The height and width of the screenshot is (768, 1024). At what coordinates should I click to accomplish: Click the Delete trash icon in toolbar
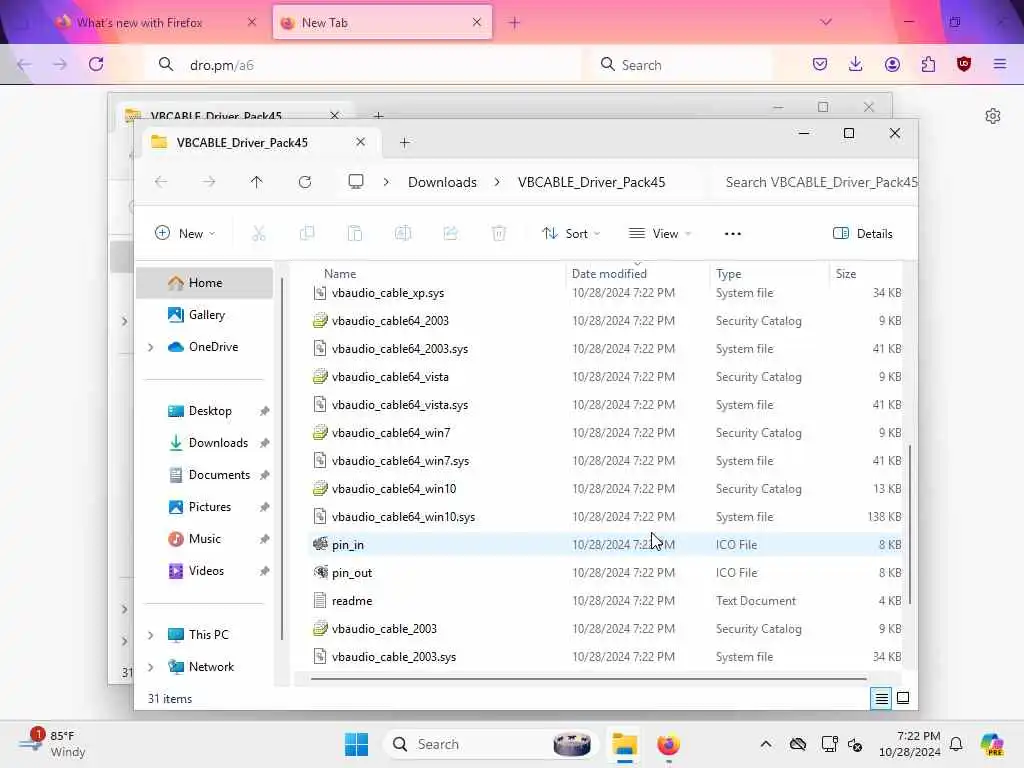tap(499, 233)
